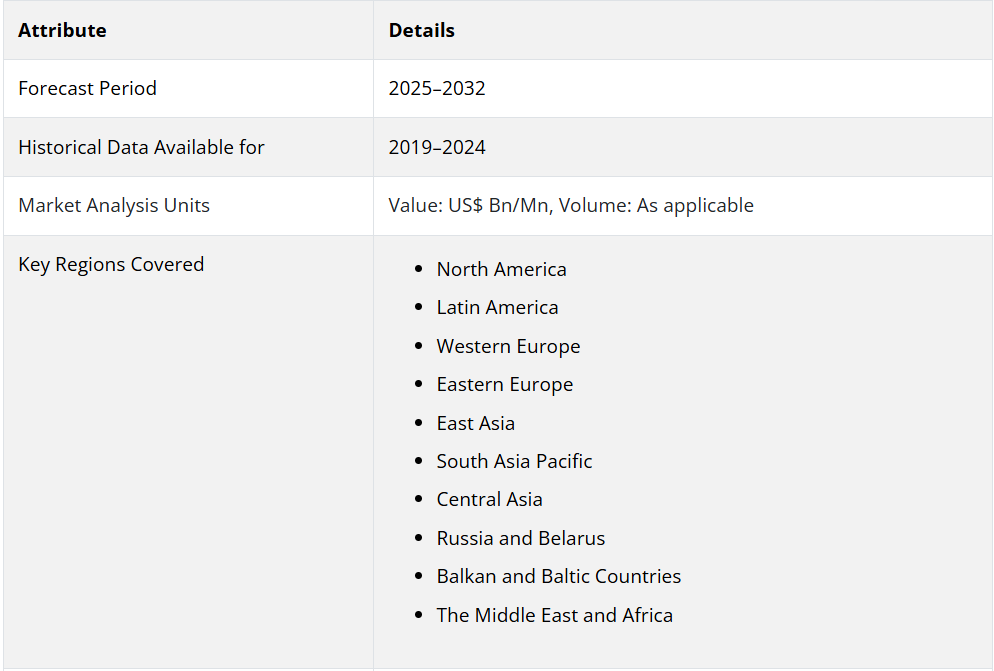Click the Value: US$ Bn/Mn text
The height and width of the screenshot is (671, 994).
pos(468,205)
